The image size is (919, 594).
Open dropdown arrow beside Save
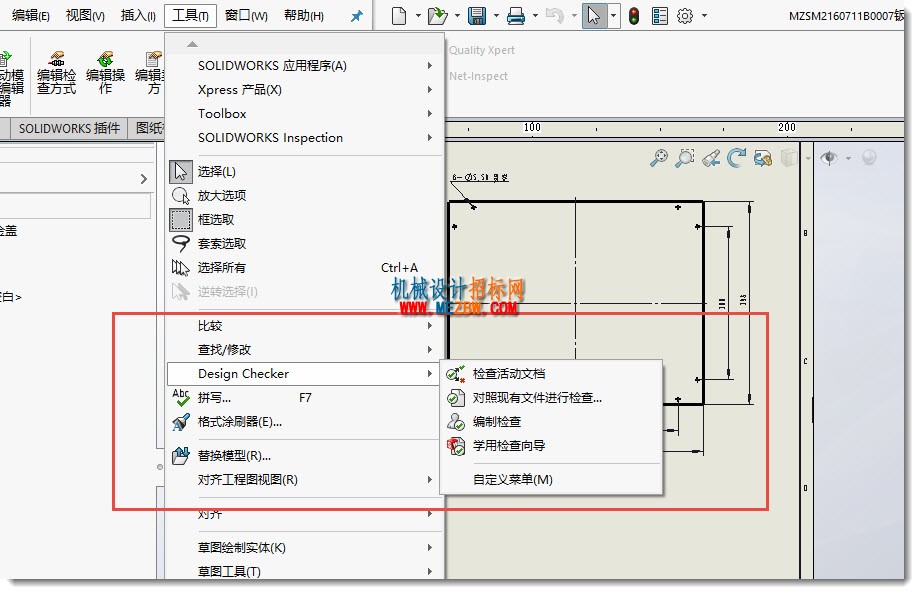tap(496, 16)
